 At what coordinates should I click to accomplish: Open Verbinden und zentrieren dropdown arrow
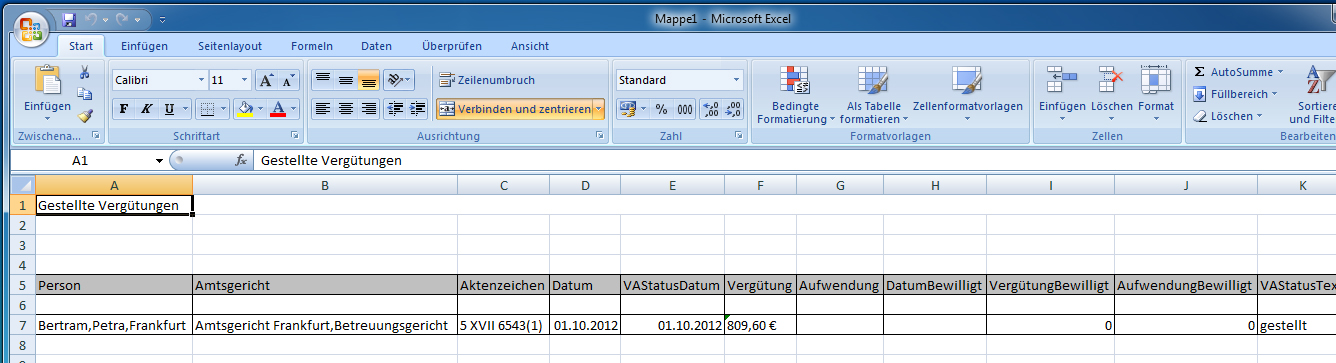(x=599, y=109)
